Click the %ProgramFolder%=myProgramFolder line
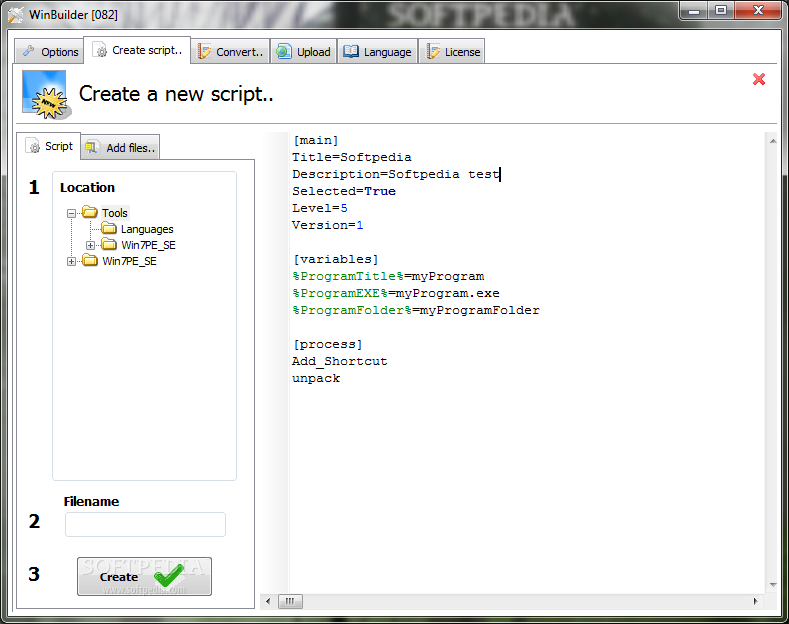This screenshot has height=624, width=789. pos(416,310)
